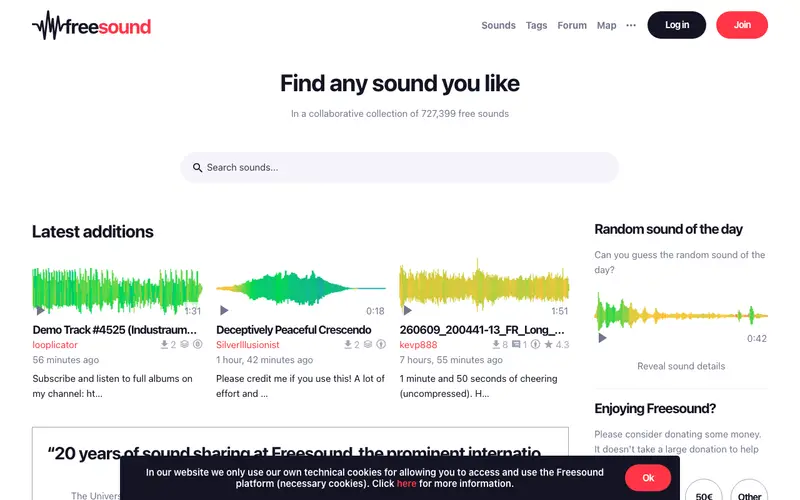Click '56 minutes ago' timestamp text
Viewport: 800px width, 500px height.
coord(66,360)
